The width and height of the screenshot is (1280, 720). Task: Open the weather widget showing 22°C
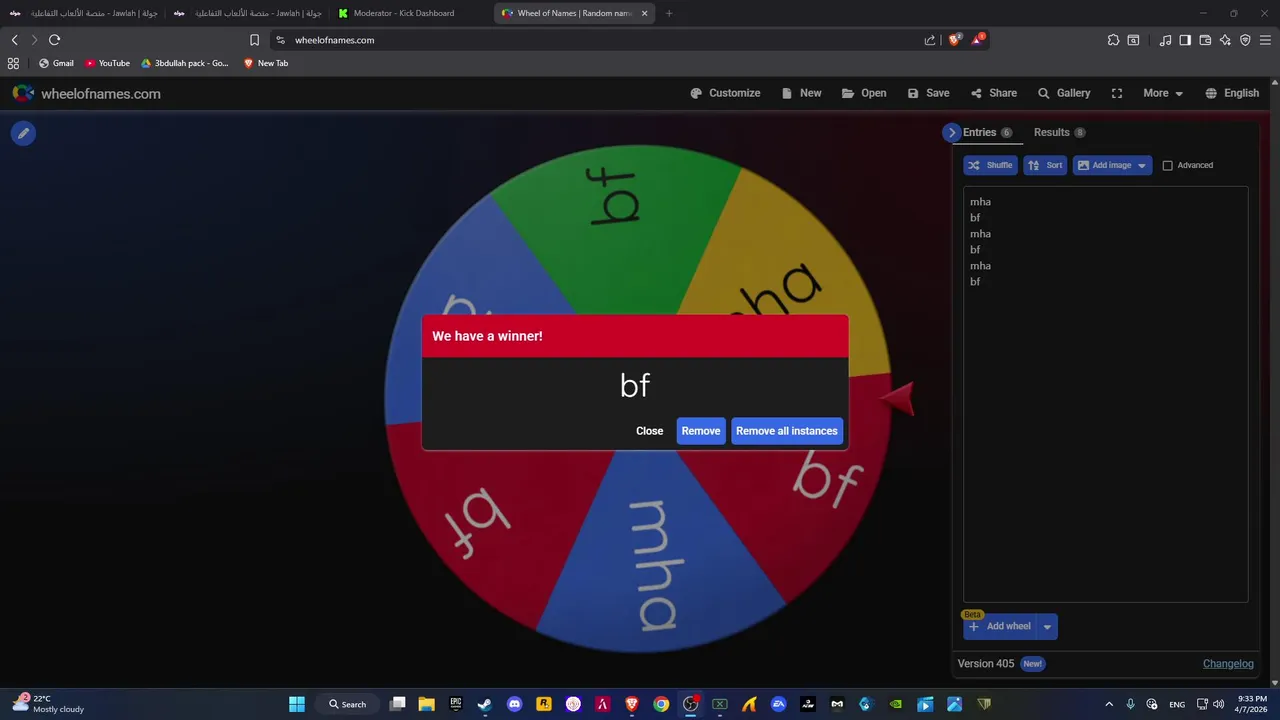pyautogui.click(x=48, y=704)
